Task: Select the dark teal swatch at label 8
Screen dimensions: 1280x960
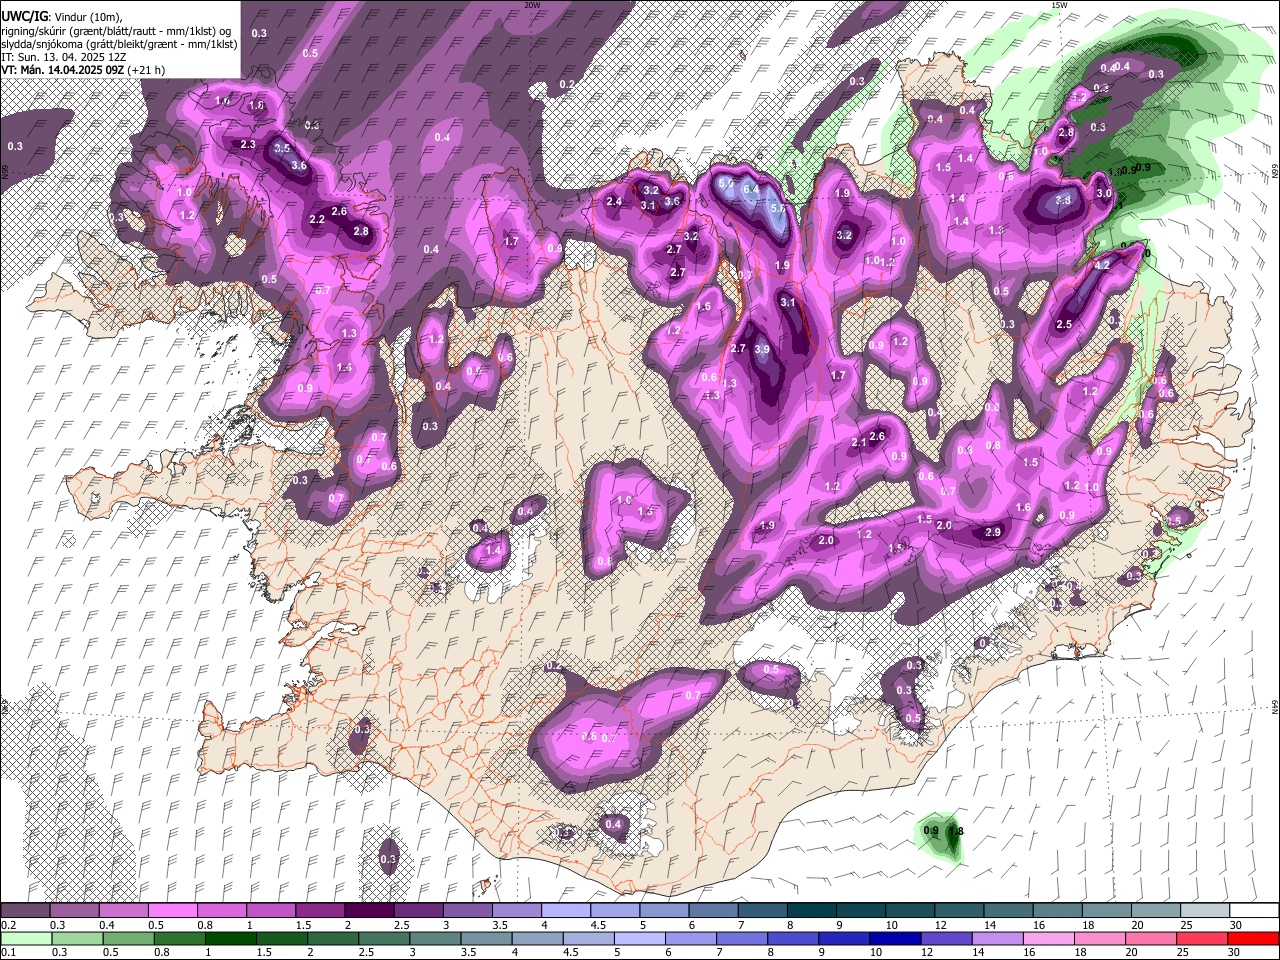Action: [810, 911]
